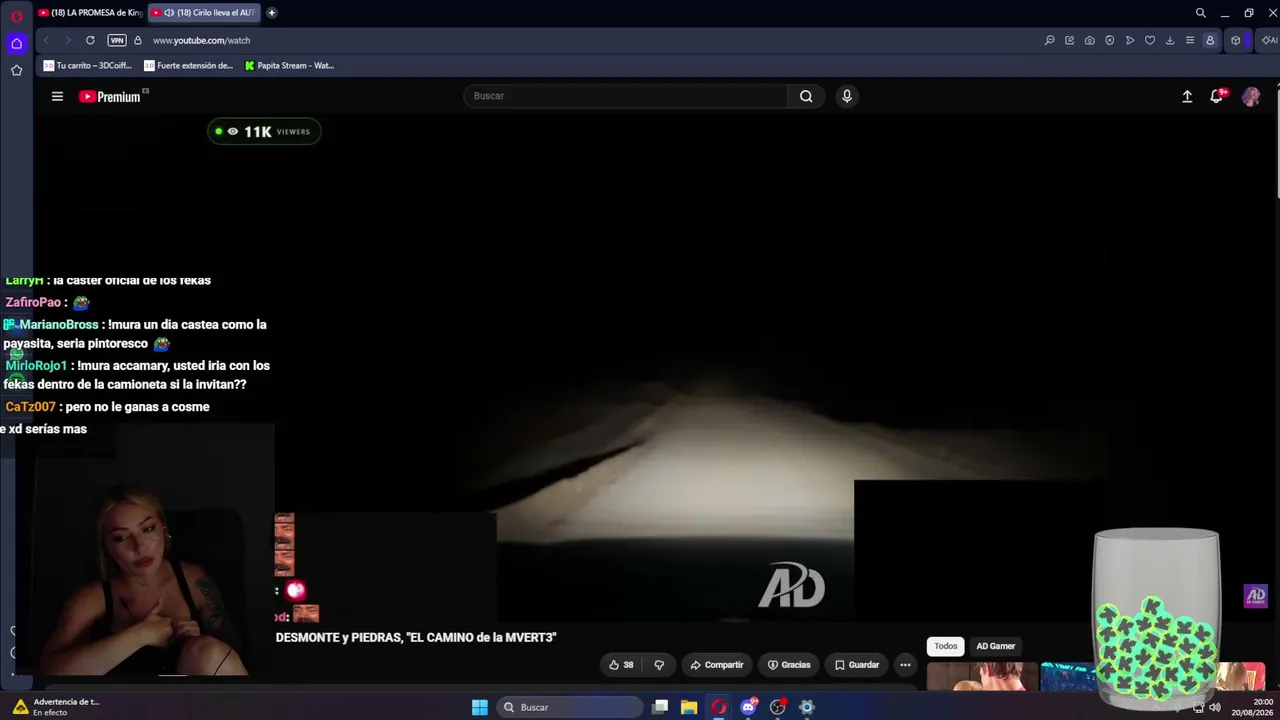Like the video with 38 likes
1280x720 pixels.
(621, 665)
